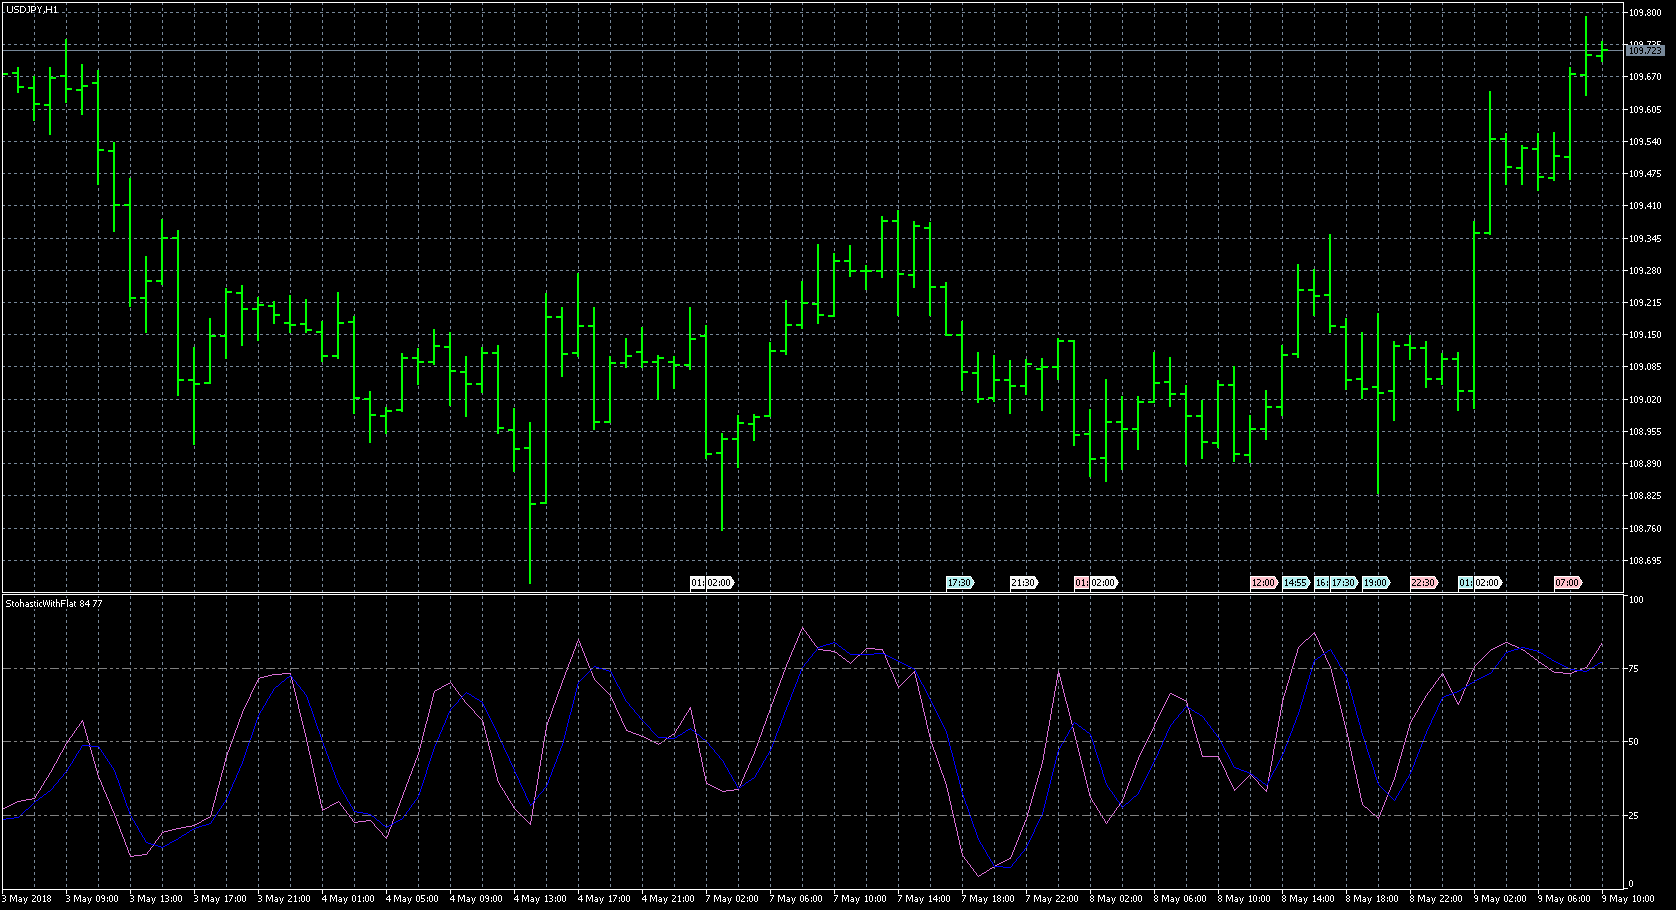Click the current price tag 109.723

click(1644, 50)
